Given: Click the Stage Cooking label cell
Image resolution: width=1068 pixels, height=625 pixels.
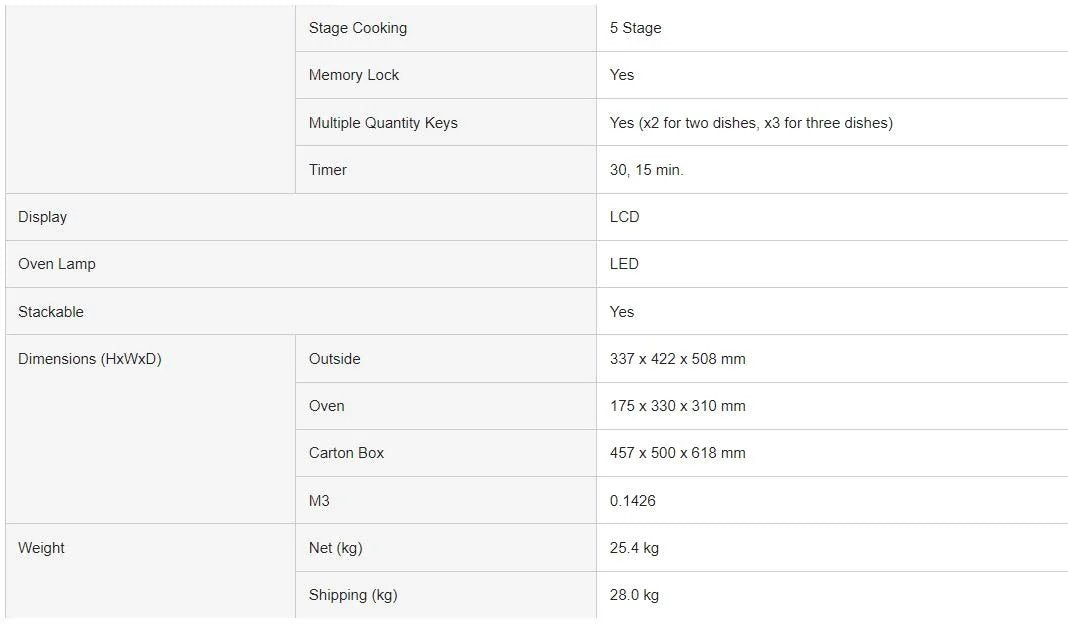Looking at the screenshot, I should point(358,28).
